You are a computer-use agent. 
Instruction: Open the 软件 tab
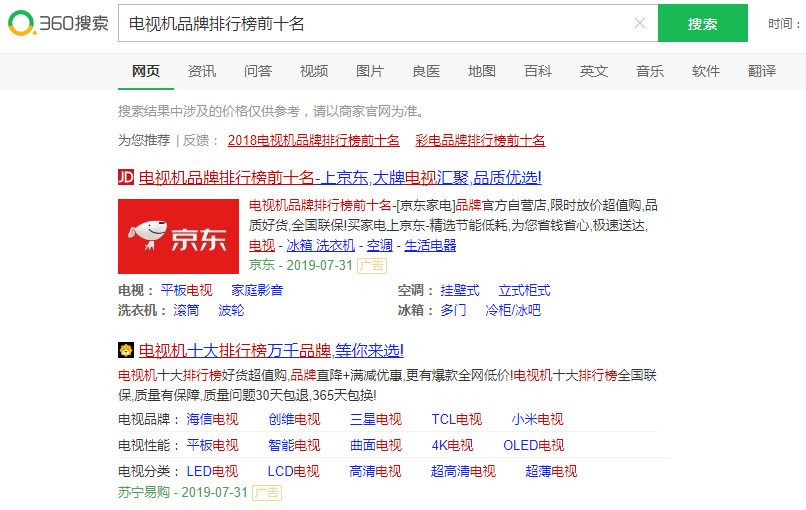click(x=706, y=71)
